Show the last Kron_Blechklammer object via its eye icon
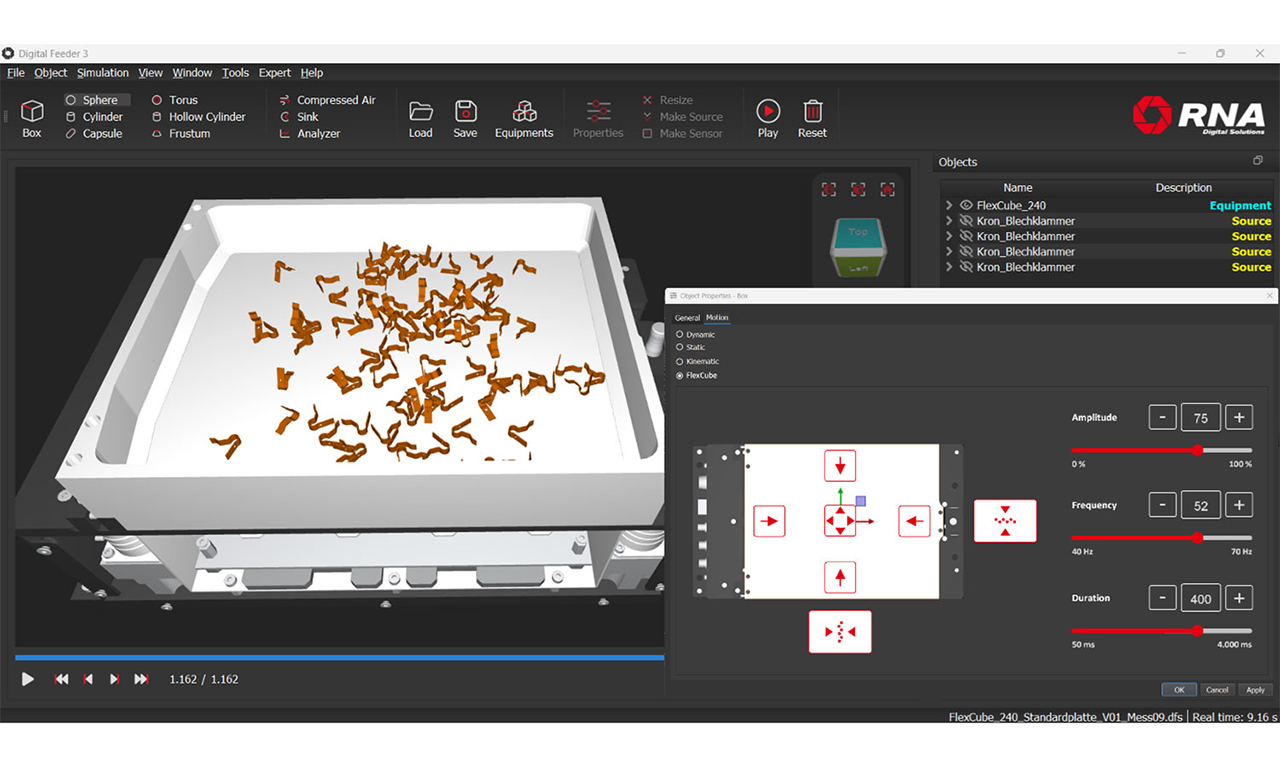The image size is (1280, 767). (966, 267)
